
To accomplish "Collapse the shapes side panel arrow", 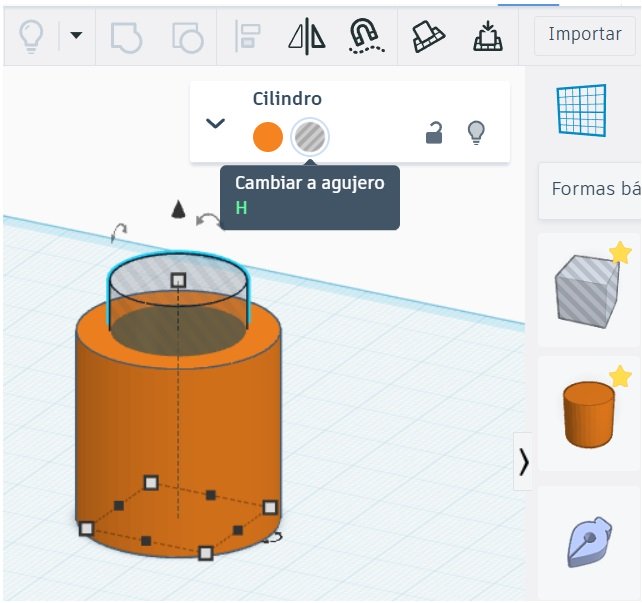I will 524,461.
